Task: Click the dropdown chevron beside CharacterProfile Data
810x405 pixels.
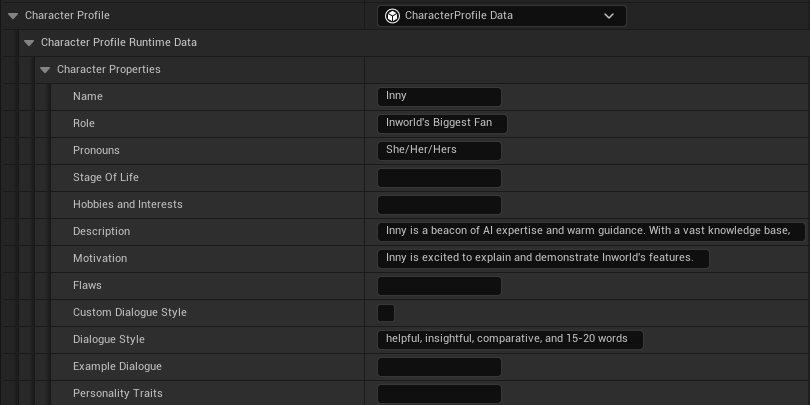Action: tap(609, 16)
